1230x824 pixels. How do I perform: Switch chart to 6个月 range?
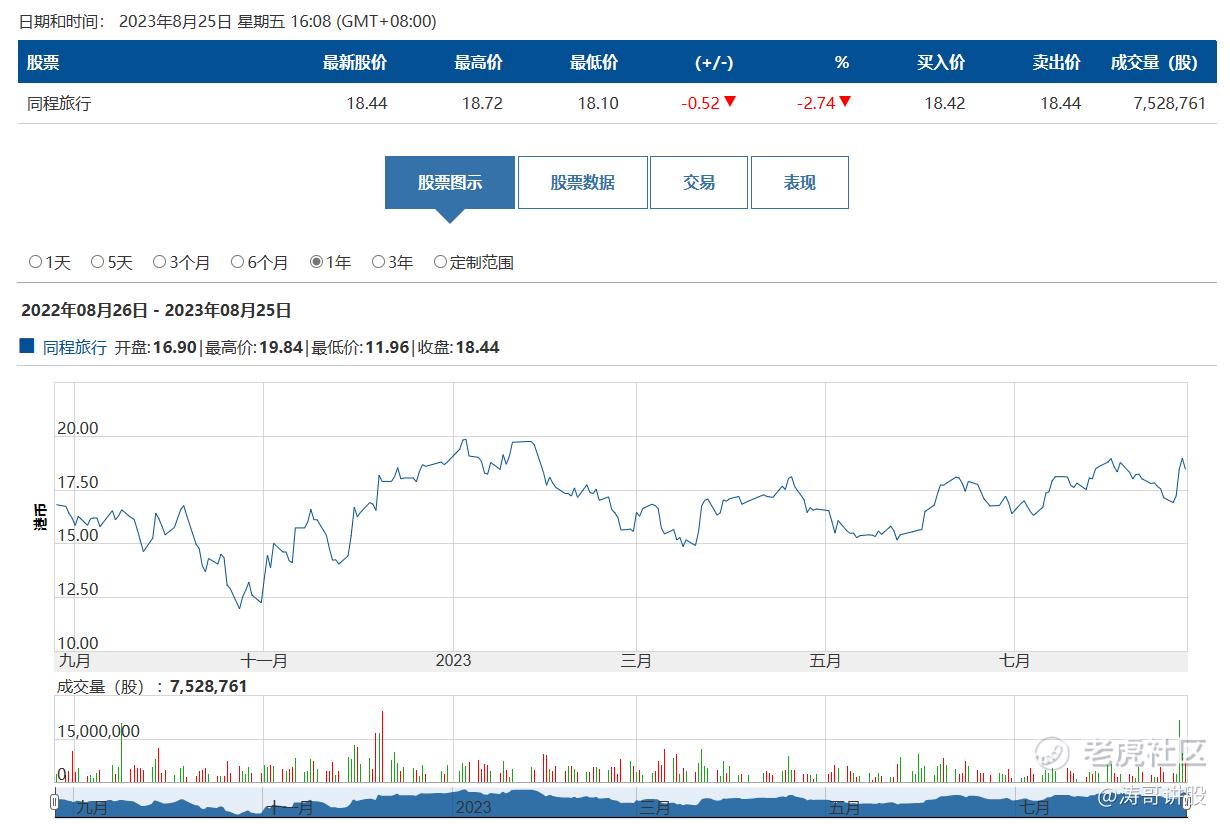pyautogui.click(x=238, y=262)
